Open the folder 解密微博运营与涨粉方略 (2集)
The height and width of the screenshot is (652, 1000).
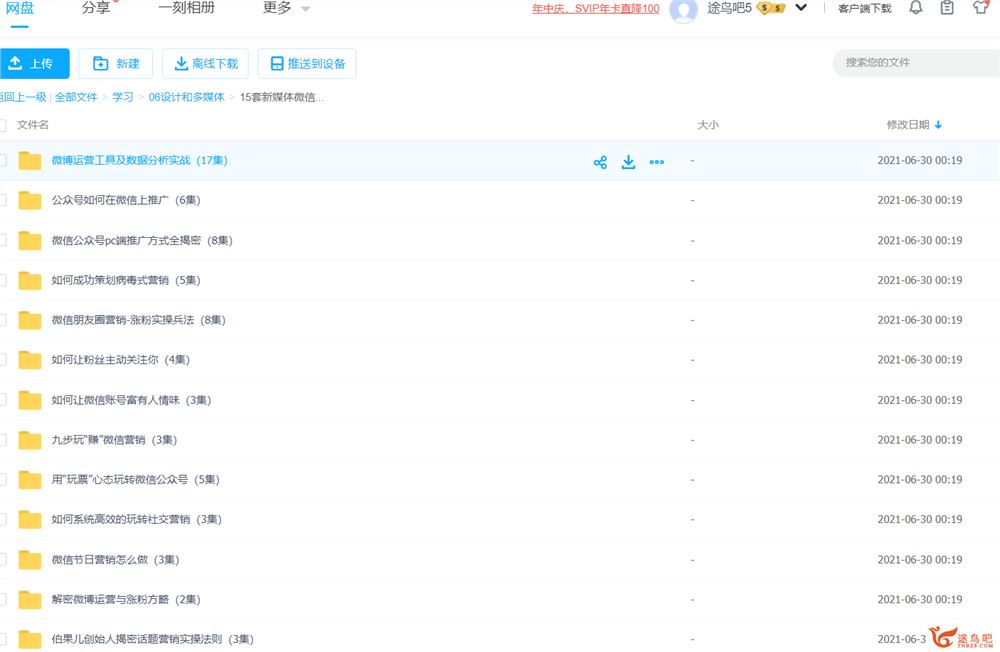[x=126, y=599]
